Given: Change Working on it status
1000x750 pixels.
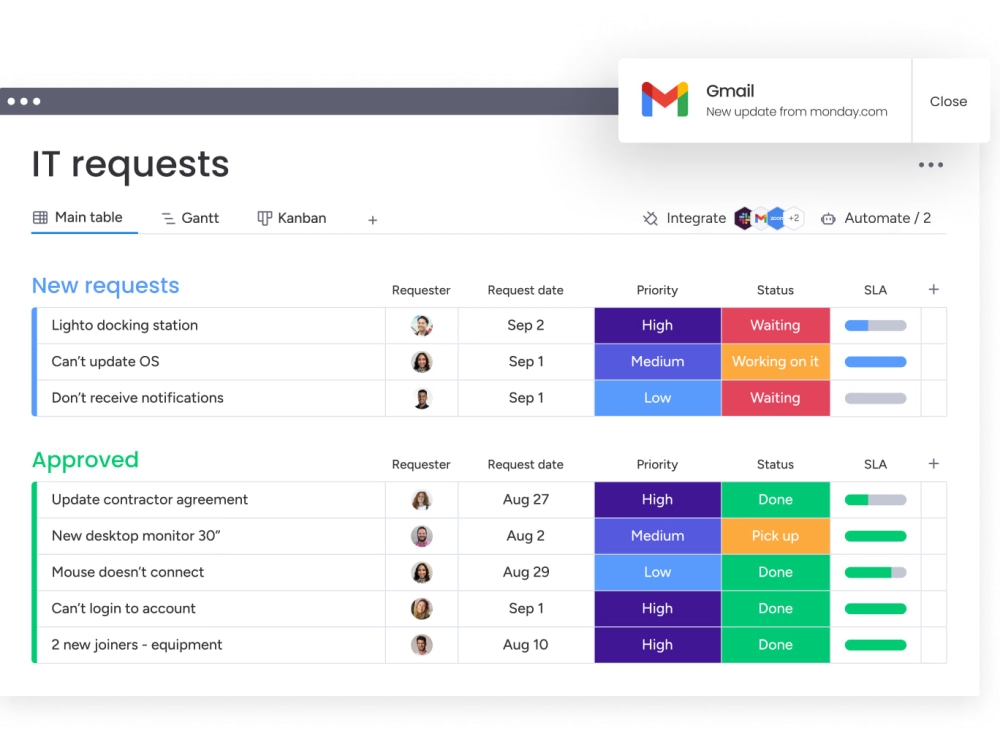Looking at the screenshot, I should click(776, 362).
